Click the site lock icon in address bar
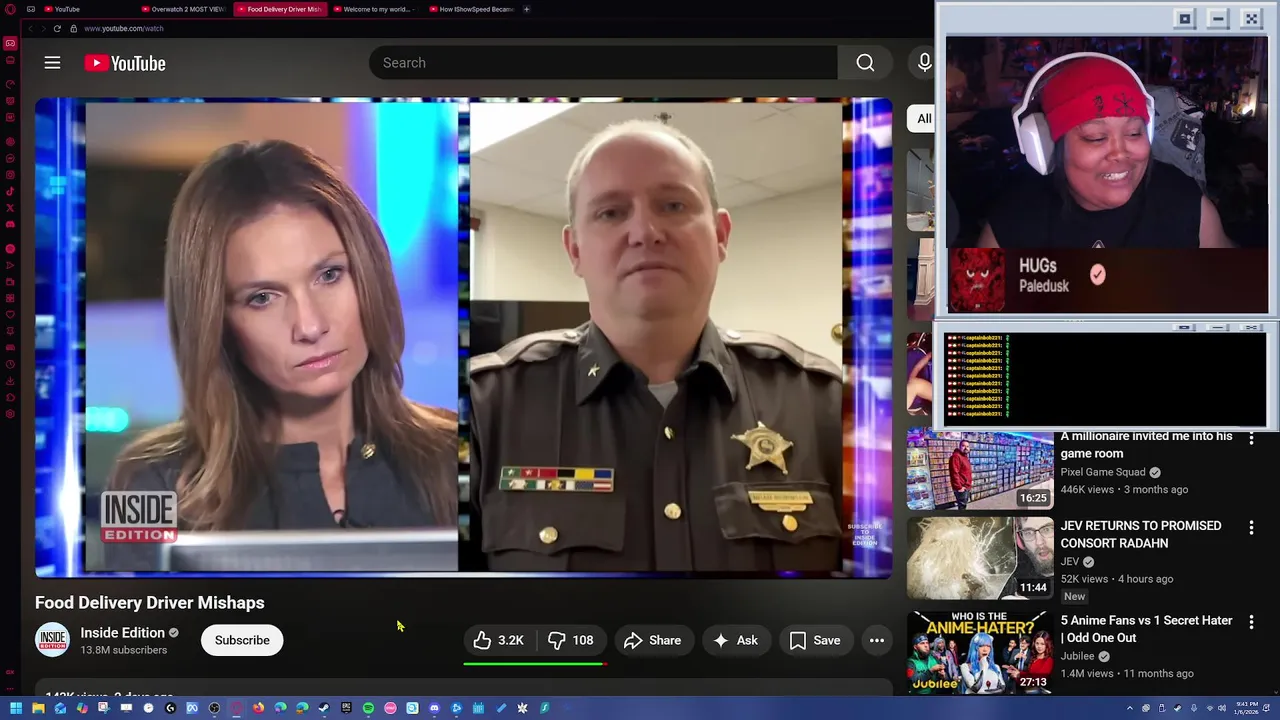Image resolution: width=1280 pixels, height=720 pixels. (73, 28)
